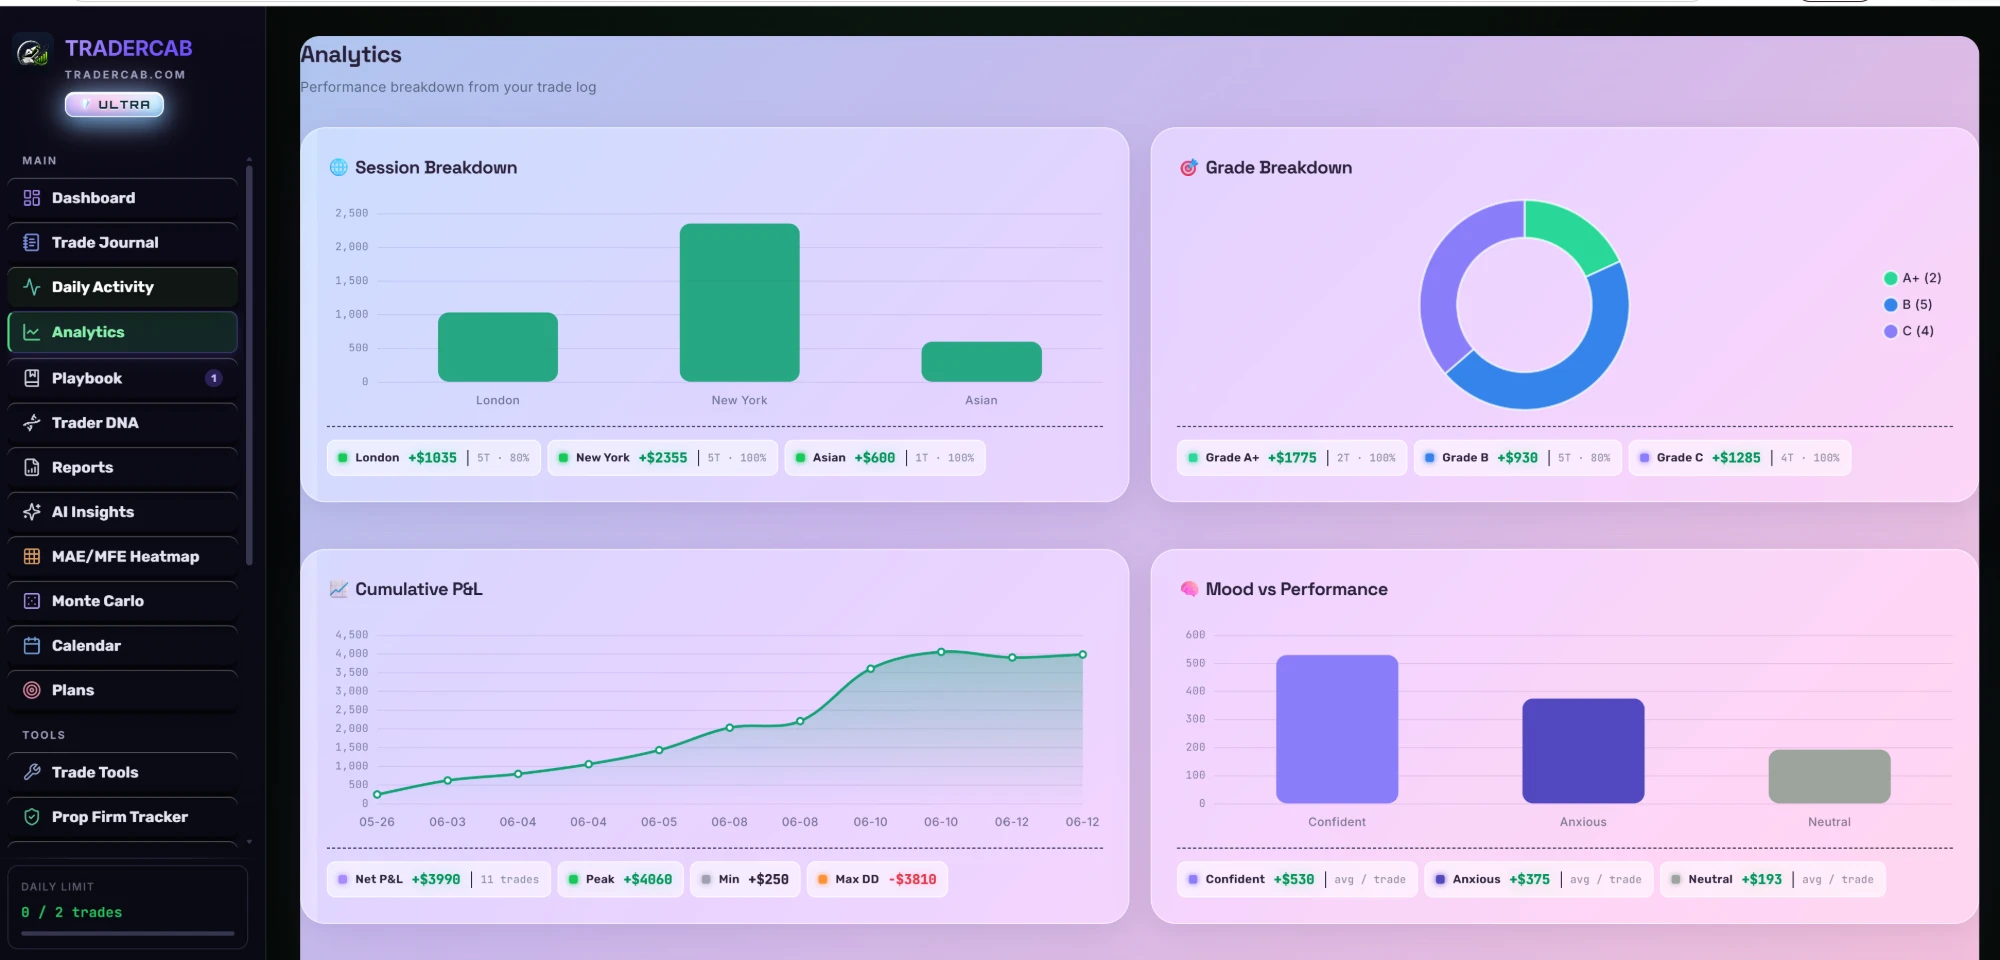
Task: Click the daily limit progress bar
Action: (128, 933)
